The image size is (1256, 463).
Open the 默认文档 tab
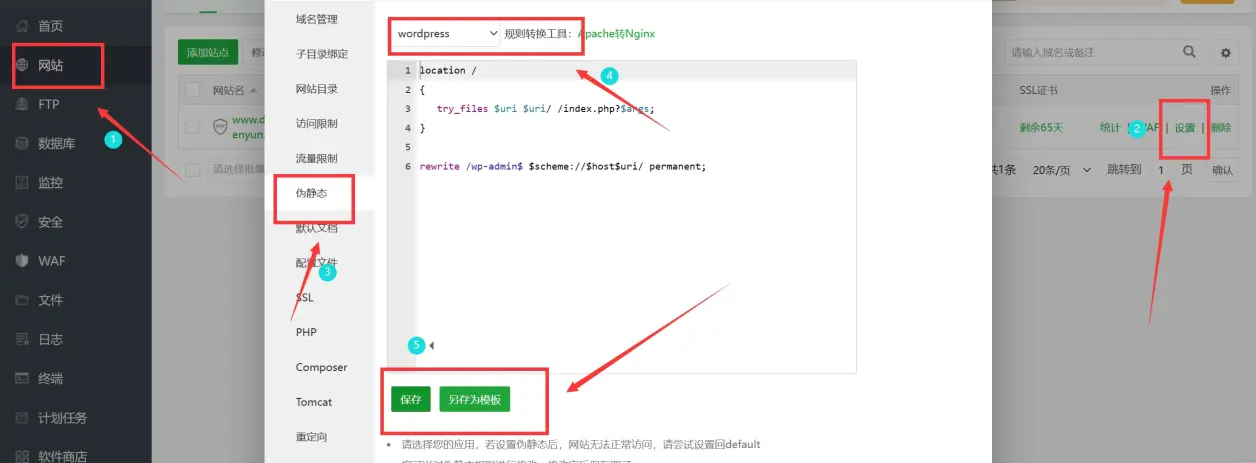(316, 228)
